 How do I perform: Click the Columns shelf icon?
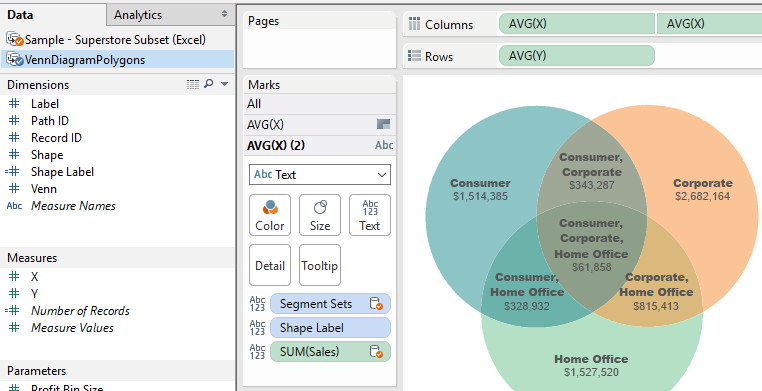[x=415, y=24]
